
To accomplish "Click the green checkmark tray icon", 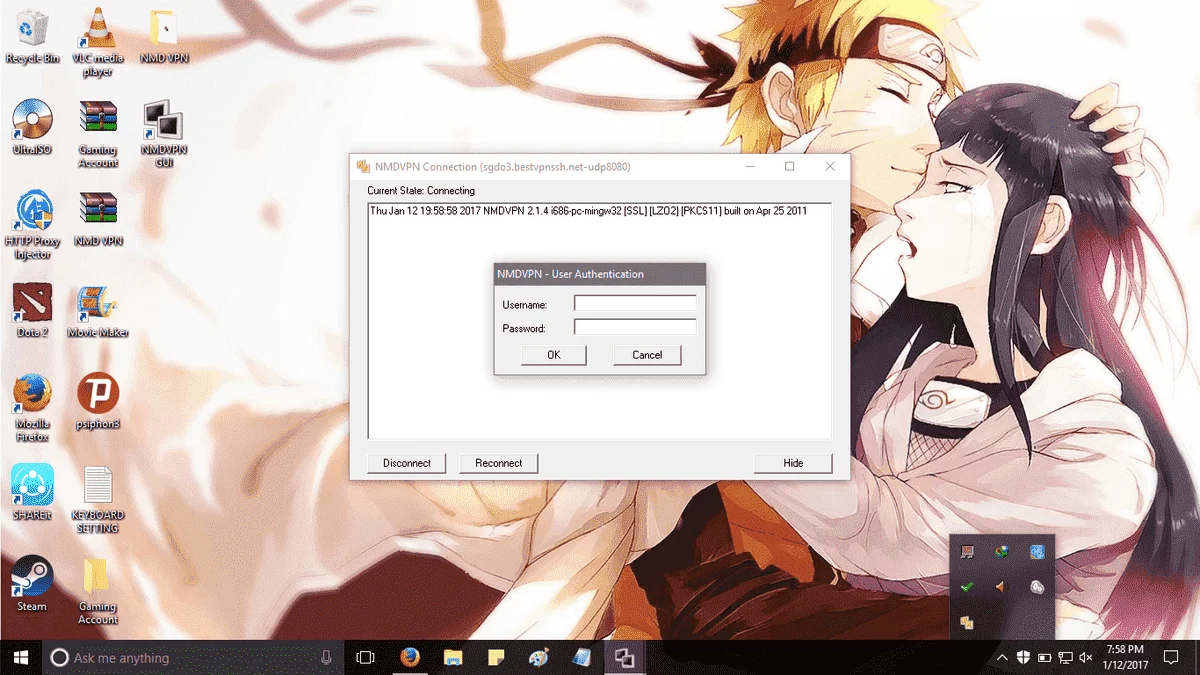I will pyautogui.click(x=967, y=587).
